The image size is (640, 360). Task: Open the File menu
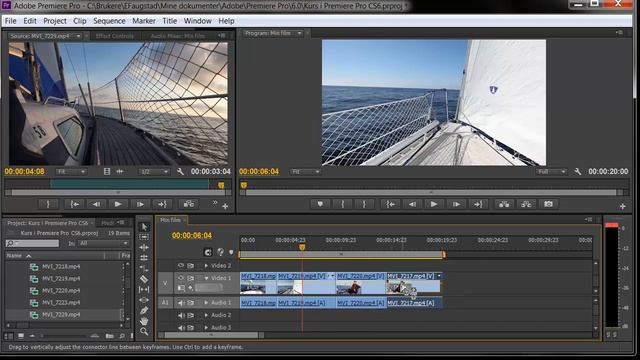pyautogui.click(x=10, y=21)
